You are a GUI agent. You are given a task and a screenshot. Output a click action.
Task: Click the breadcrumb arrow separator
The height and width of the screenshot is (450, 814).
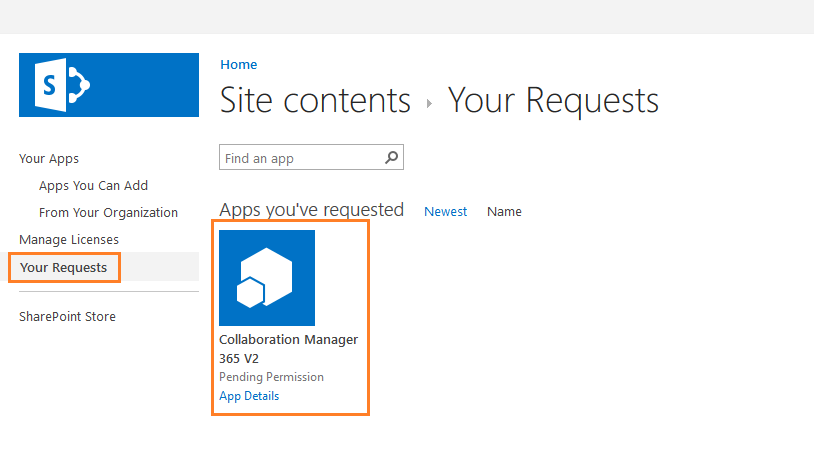pyautogui.click(x=429, y=103)
